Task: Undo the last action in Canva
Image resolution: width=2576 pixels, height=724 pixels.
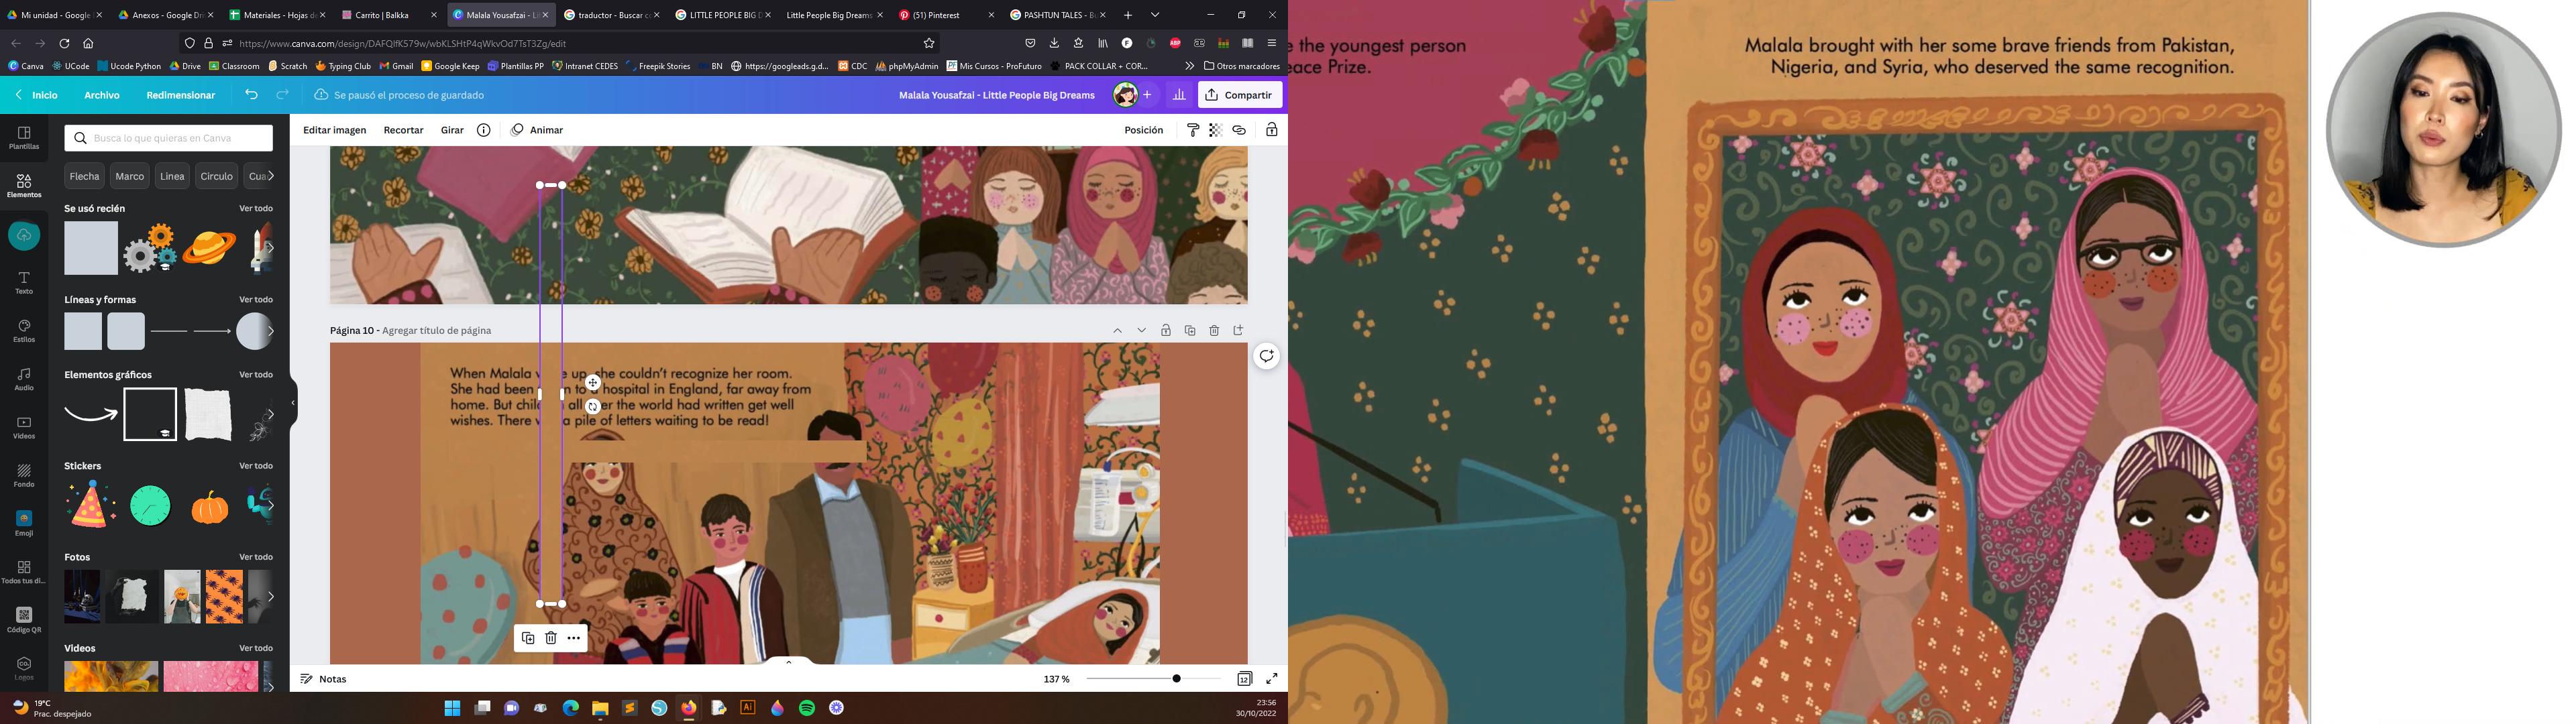Action: coord(251,95)
